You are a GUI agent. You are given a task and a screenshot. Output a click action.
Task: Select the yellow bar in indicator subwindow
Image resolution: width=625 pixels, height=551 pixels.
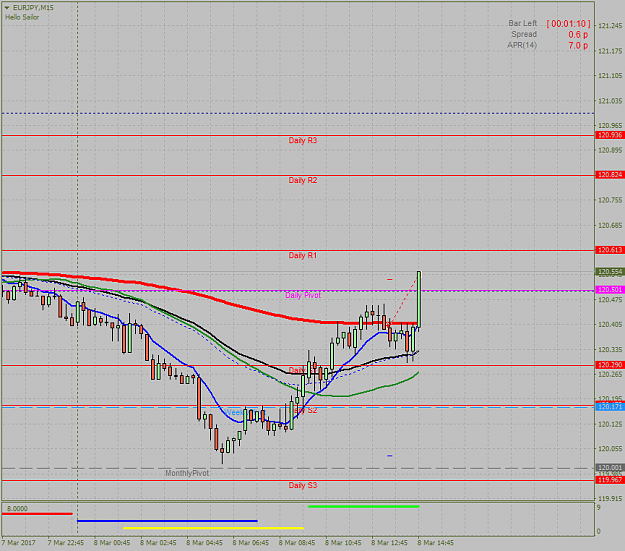click(x=214, y=528)
